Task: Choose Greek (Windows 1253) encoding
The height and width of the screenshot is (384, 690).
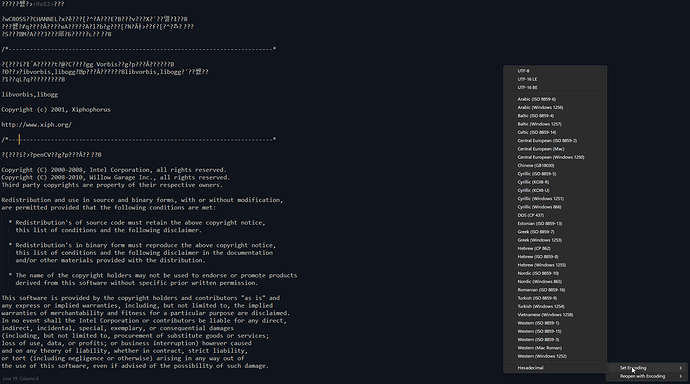Action: click(555, 240)
